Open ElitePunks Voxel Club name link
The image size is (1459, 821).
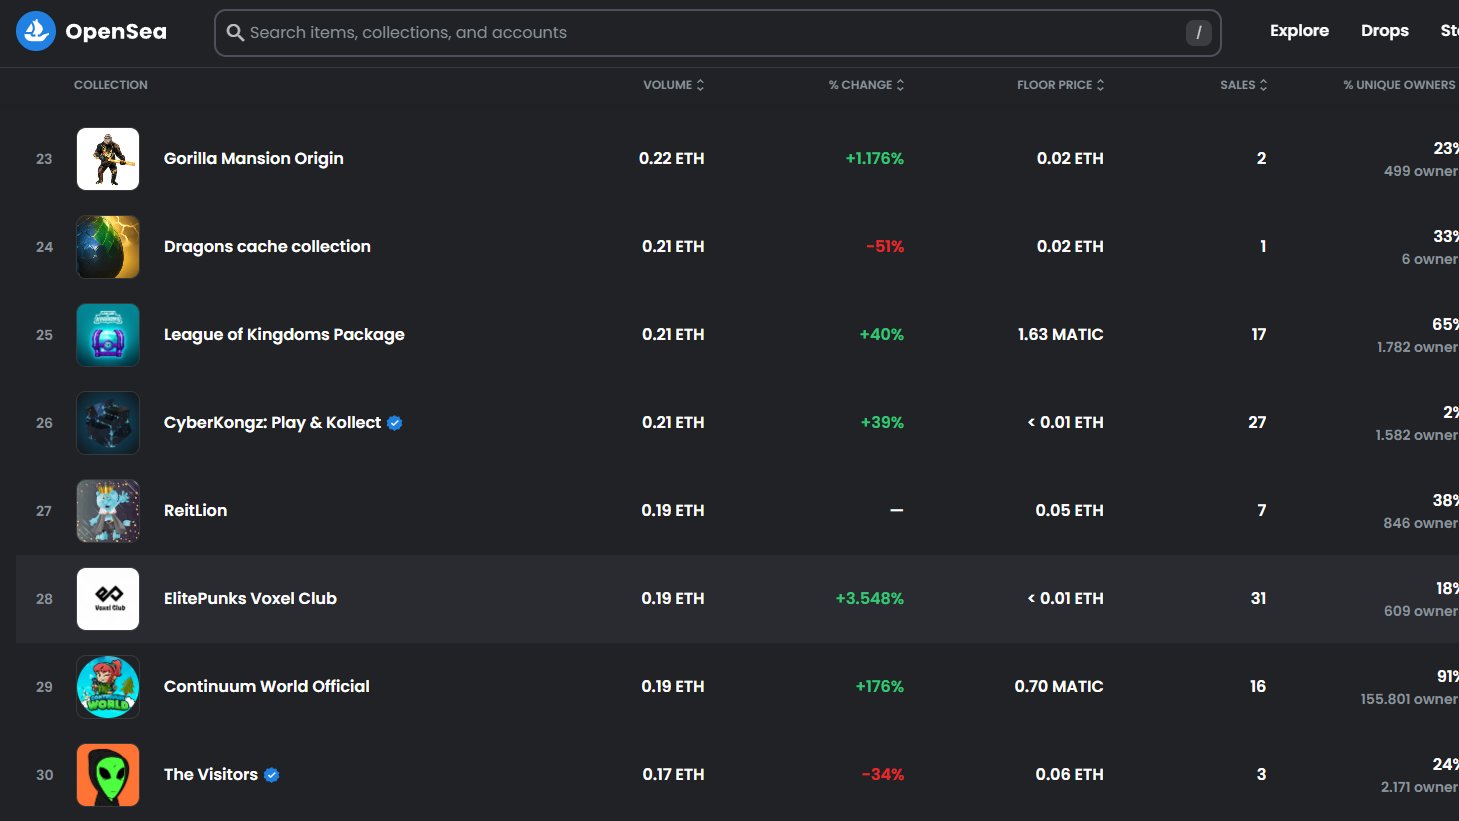point(250,598)
